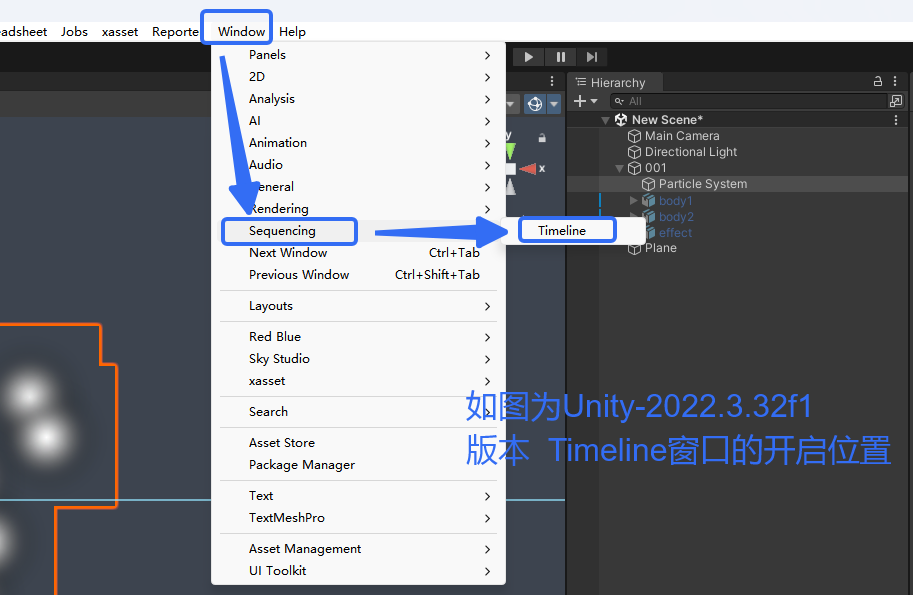Open the xasset submenu in Window menu
913x595 pixels.
pyautogui.click(x=358, y=381)
